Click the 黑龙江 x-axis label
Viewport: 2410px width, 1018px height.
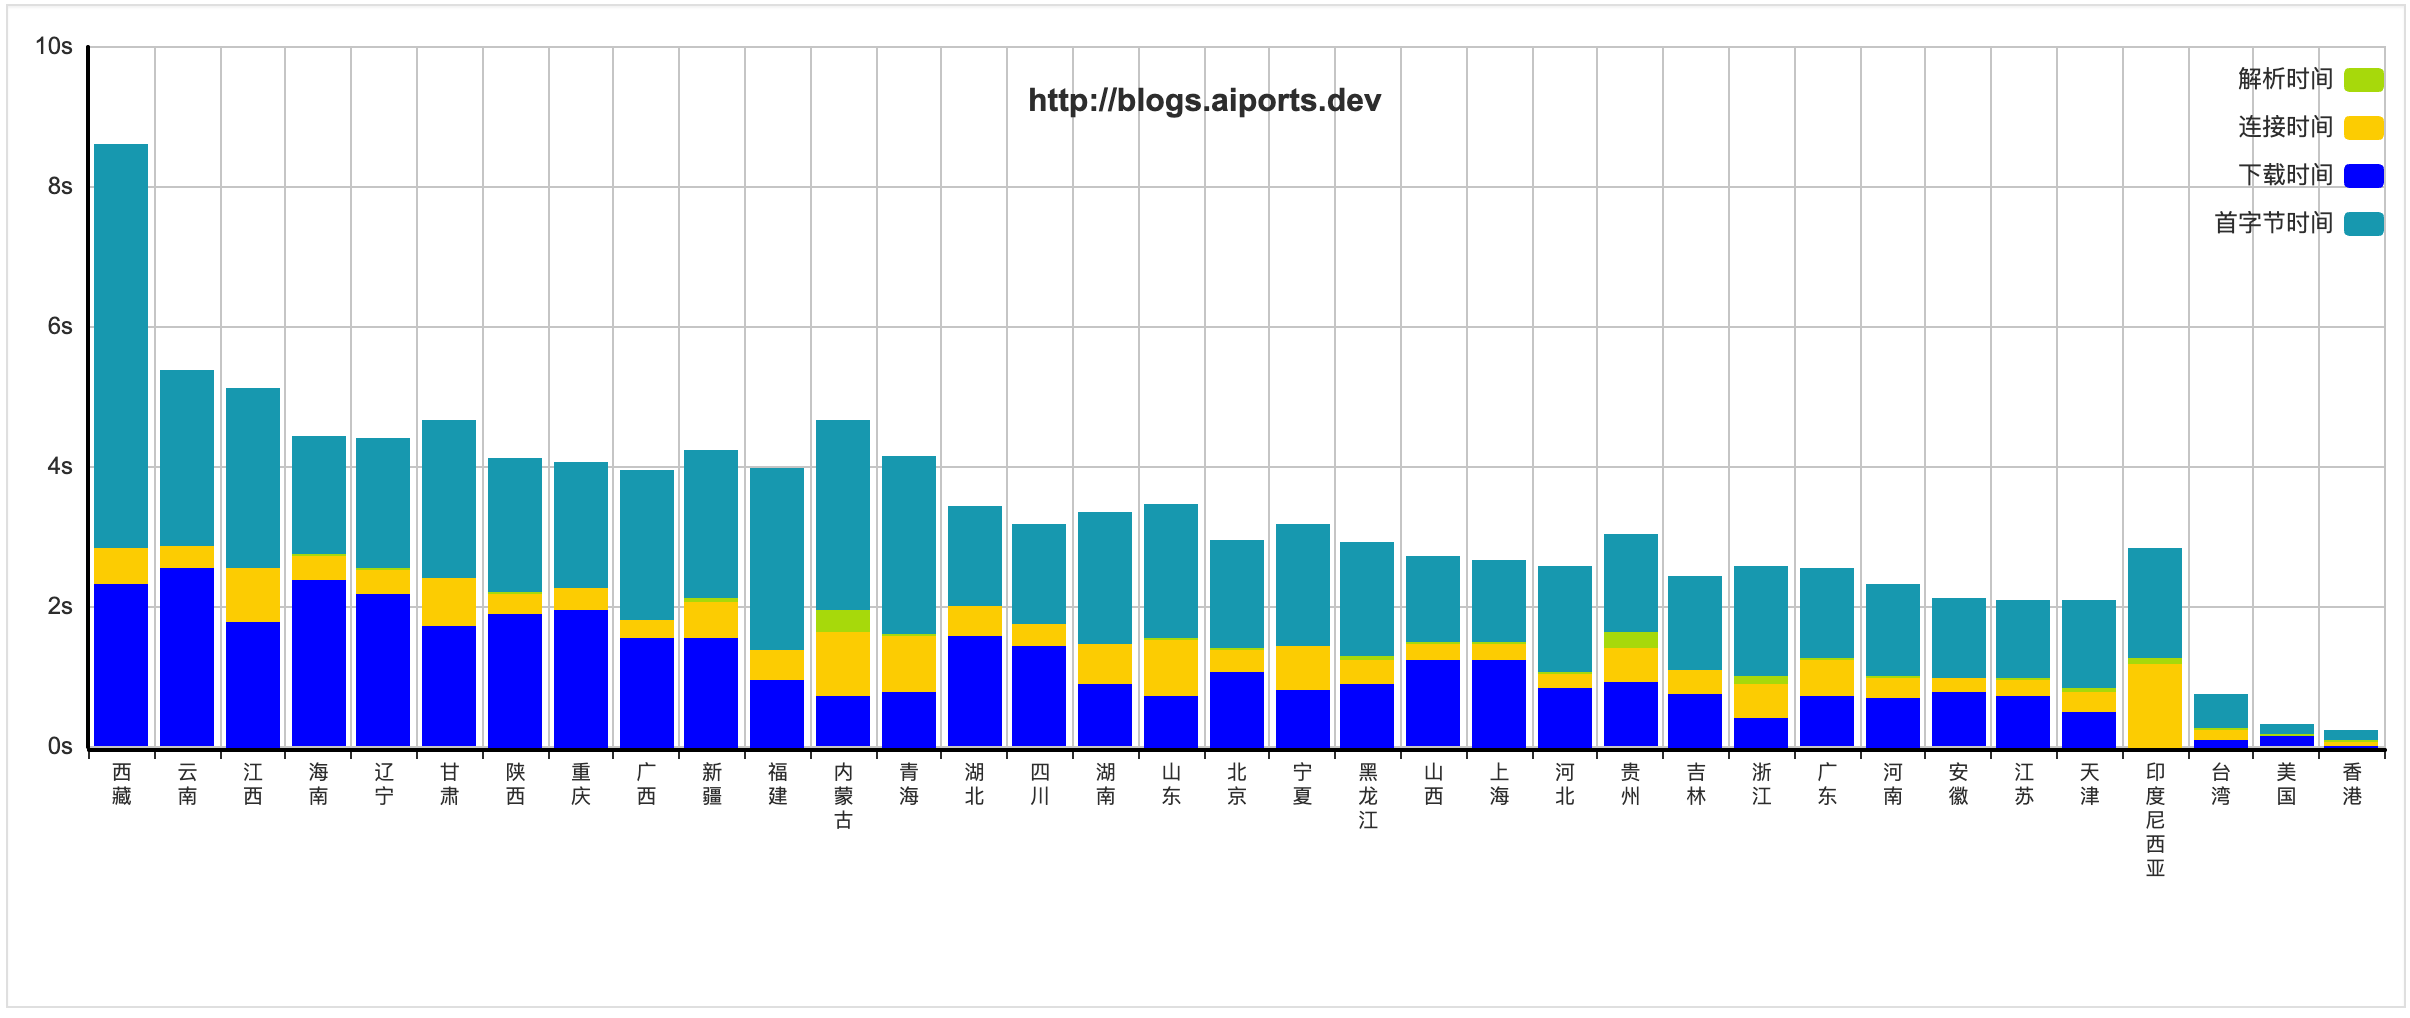point(1368,796)
